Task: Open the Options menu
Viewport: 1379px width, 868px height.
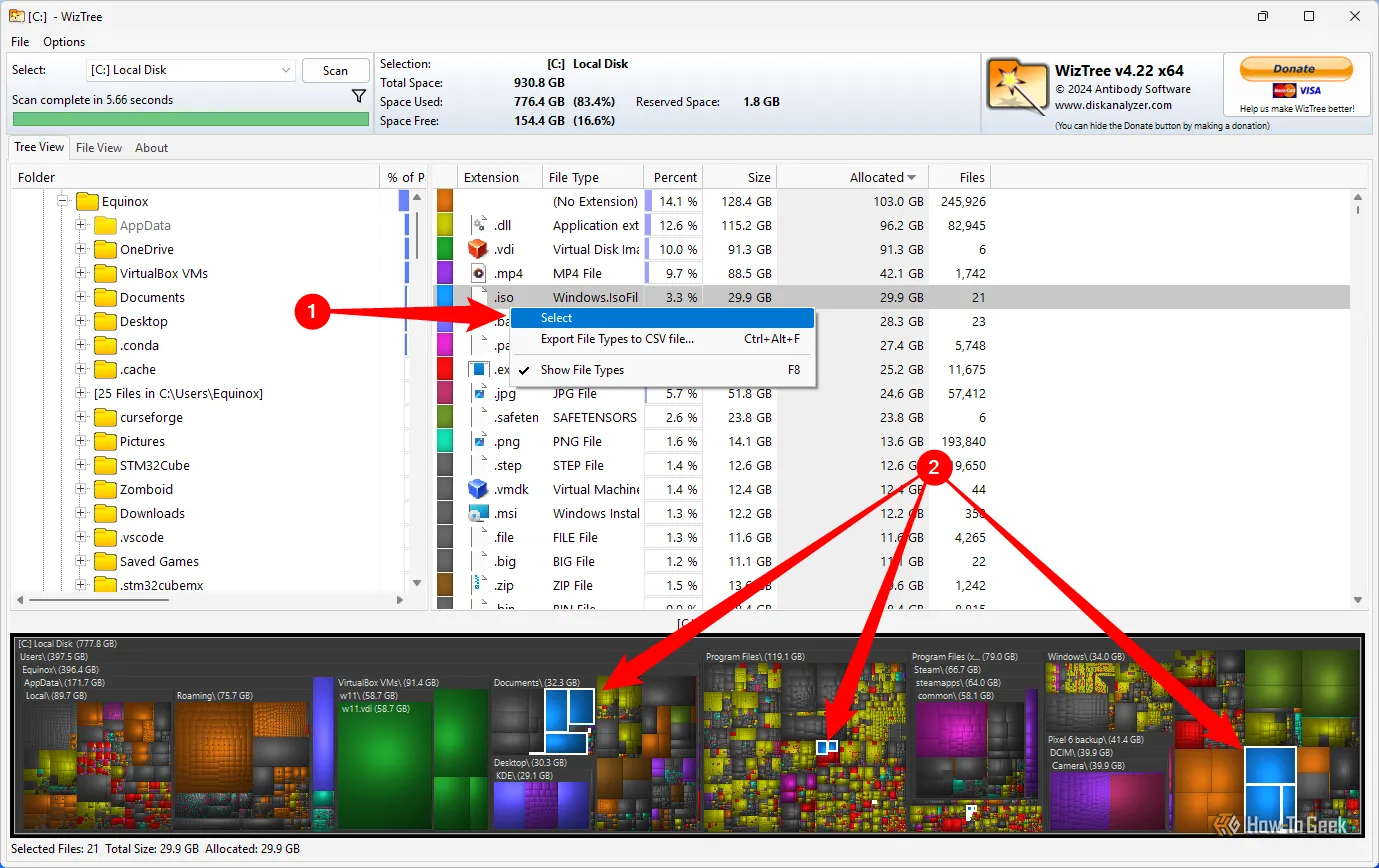Action: [x=64, y=42]
